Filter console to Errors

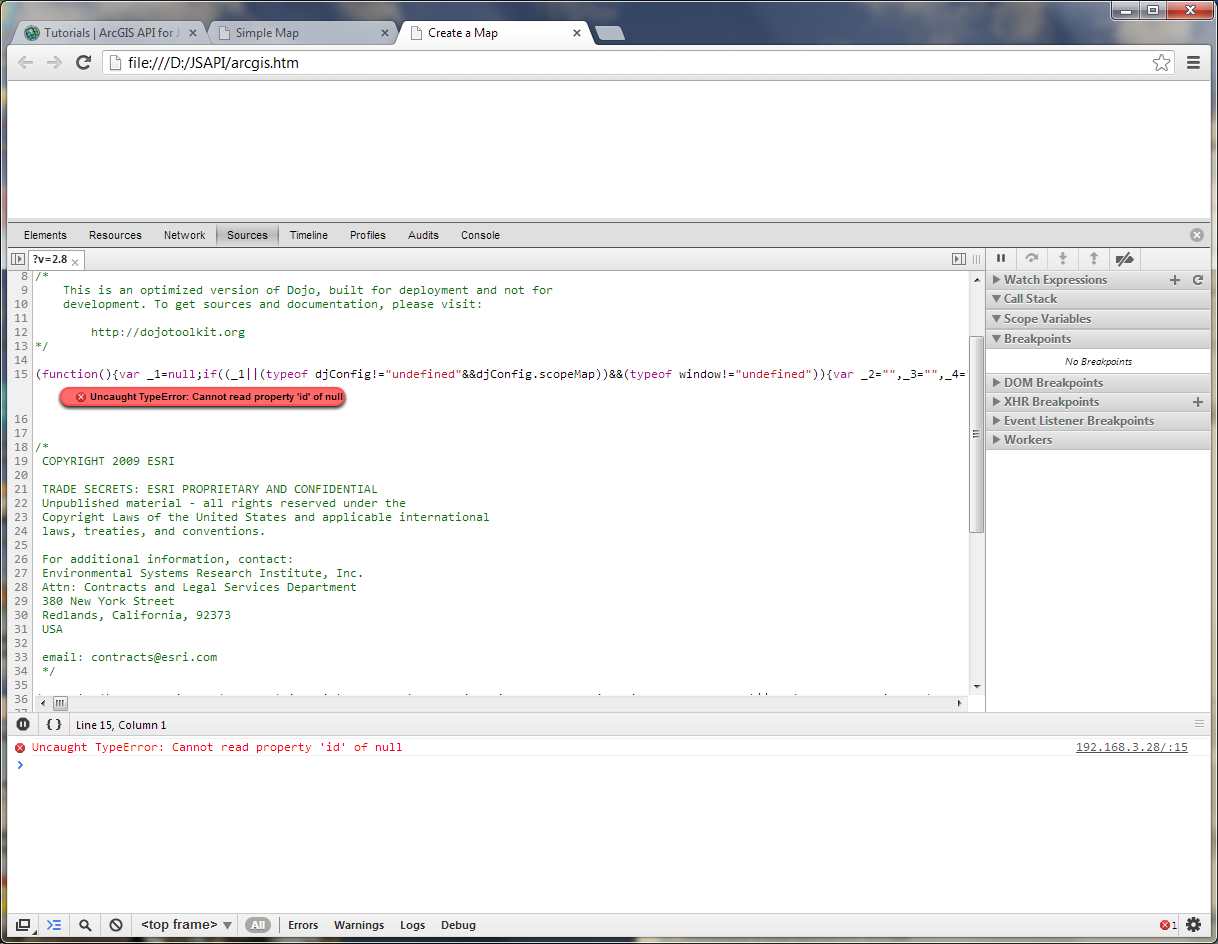coord(303,925)
